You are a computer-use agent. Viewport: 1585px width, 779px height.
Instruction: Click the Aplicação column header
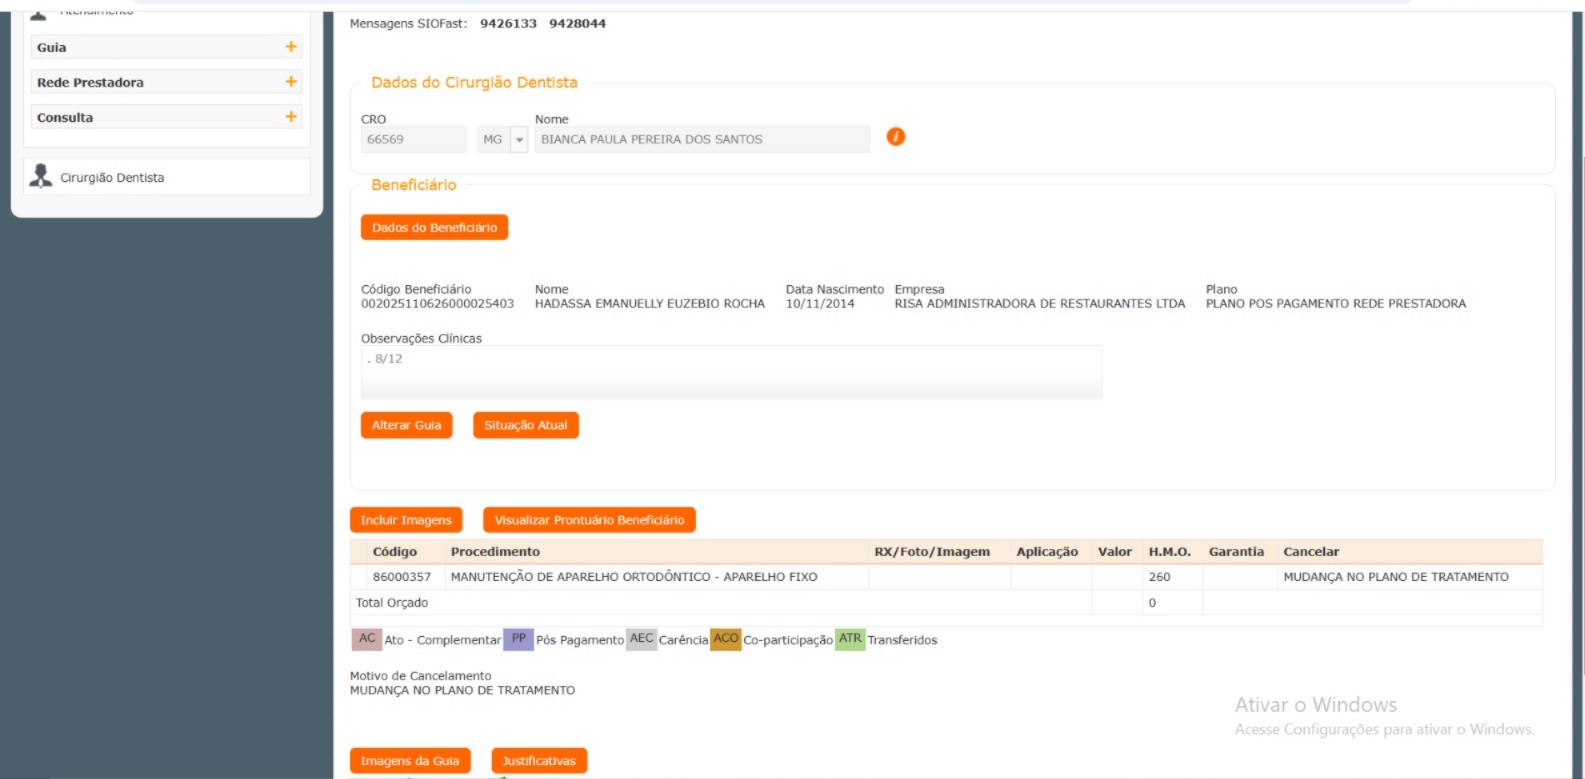1047,552
